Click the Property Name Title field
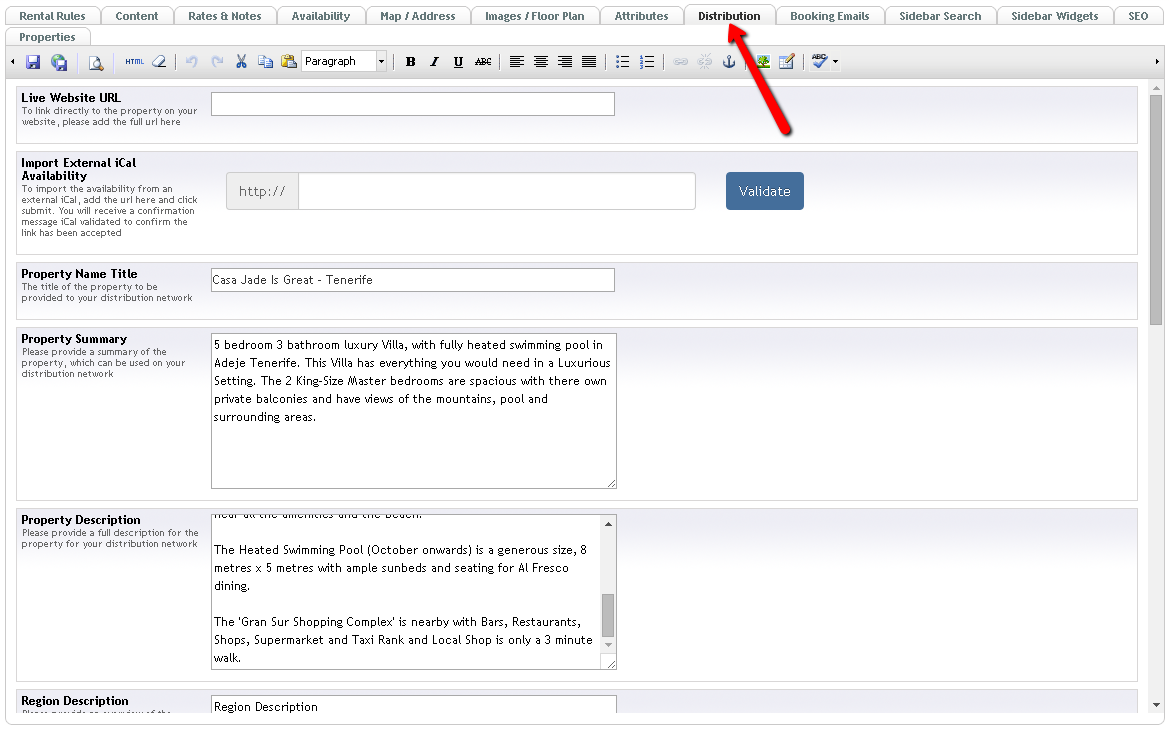The width and height of the screenshot is (1169, 729). 412,280
